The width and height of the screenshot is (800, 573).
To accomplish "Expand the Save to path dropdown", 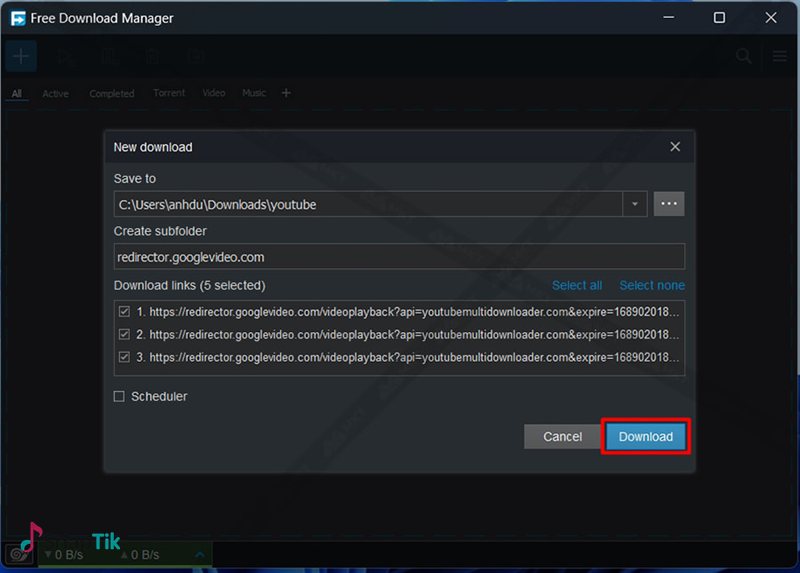I will coord(635,204).
